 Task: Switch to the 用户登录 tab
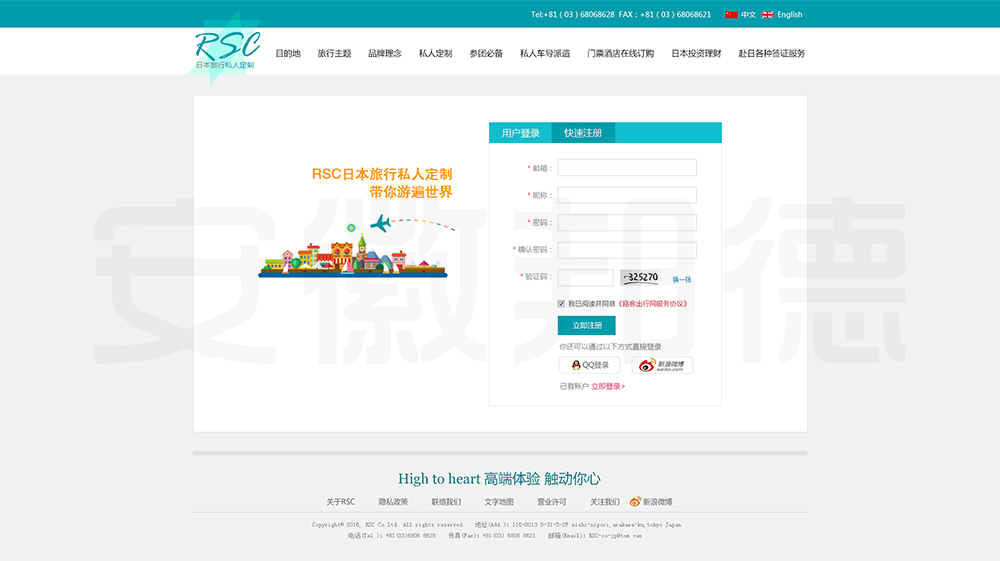tap(520, 133)
